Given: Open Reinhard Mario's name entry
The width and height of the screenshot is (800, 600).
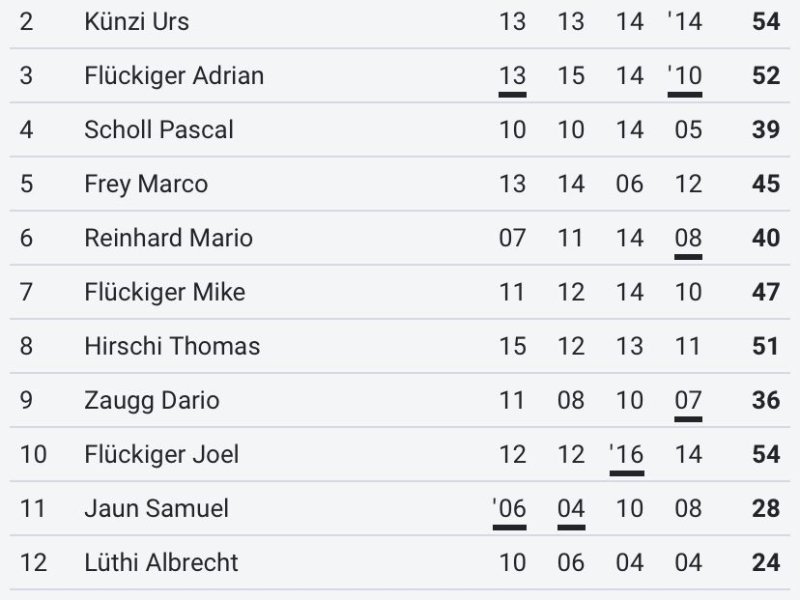Looking at the screenshot, I should (168, 238).
